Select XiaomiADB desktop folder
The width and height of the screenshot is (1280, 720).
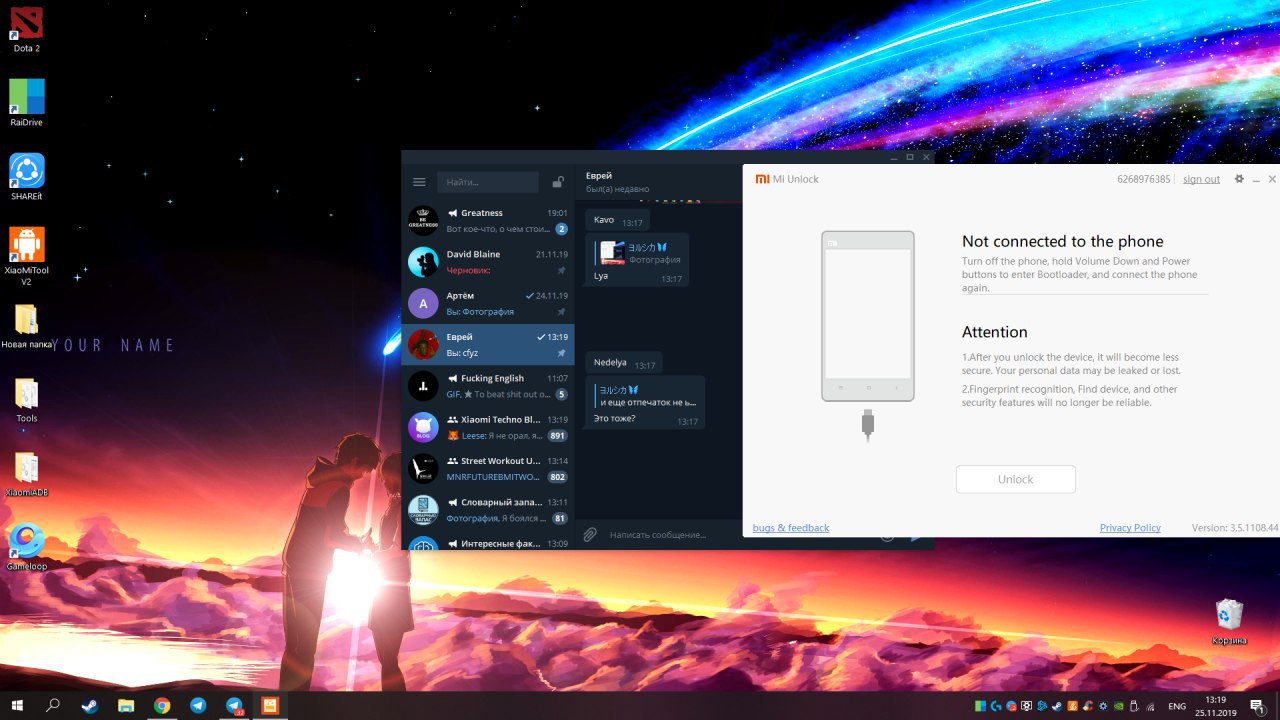(x=27, y=475)
